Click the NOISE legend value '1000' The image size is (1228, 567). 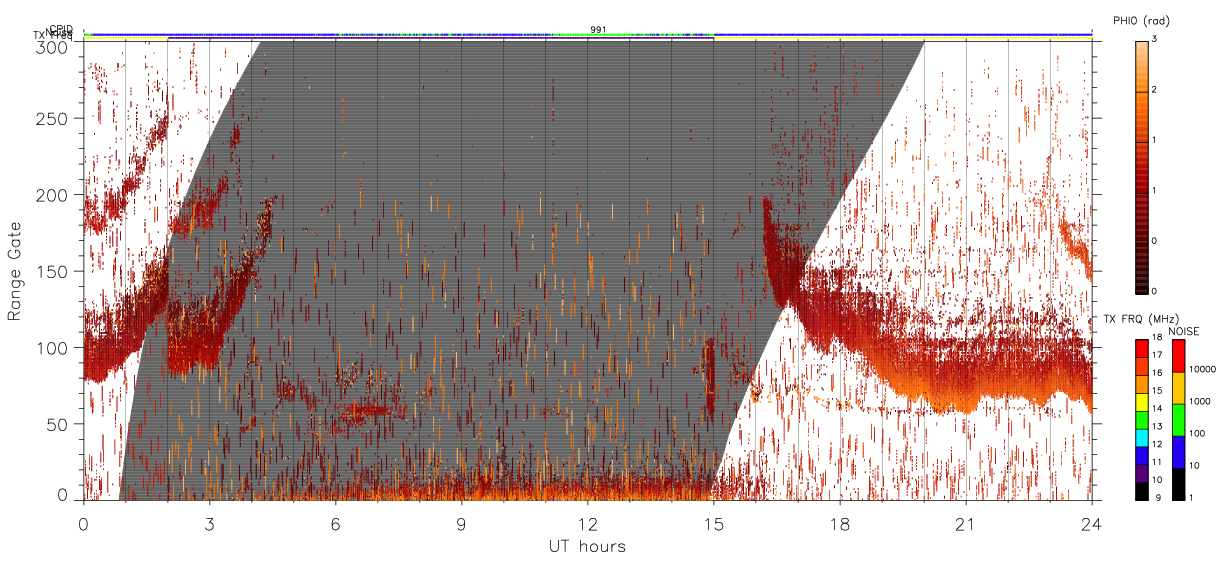click(x=1201, y=402)
